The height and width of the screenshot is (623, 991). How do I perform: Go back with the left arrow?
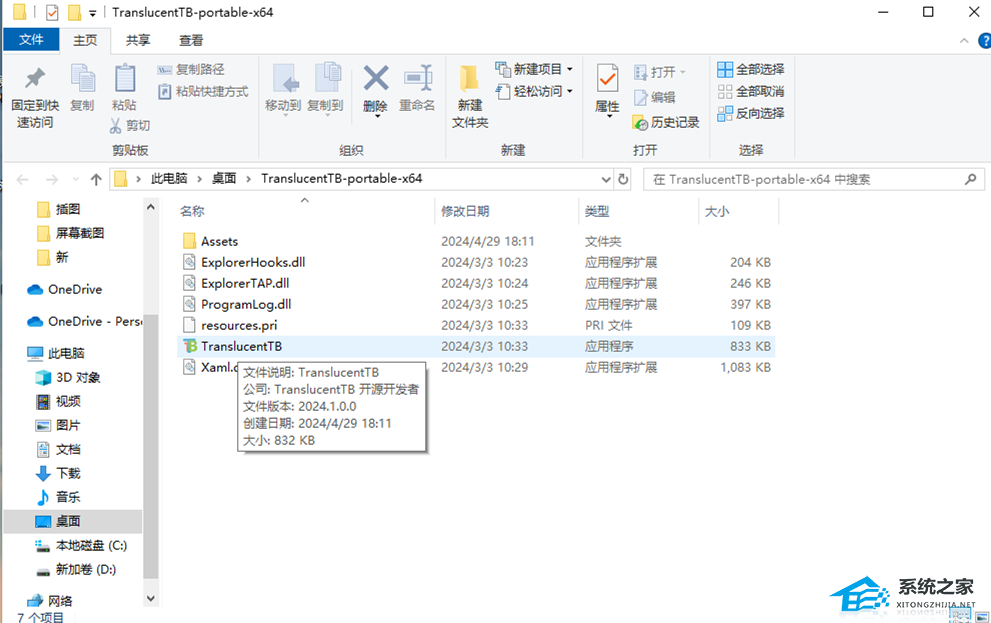tap(23, 180)
